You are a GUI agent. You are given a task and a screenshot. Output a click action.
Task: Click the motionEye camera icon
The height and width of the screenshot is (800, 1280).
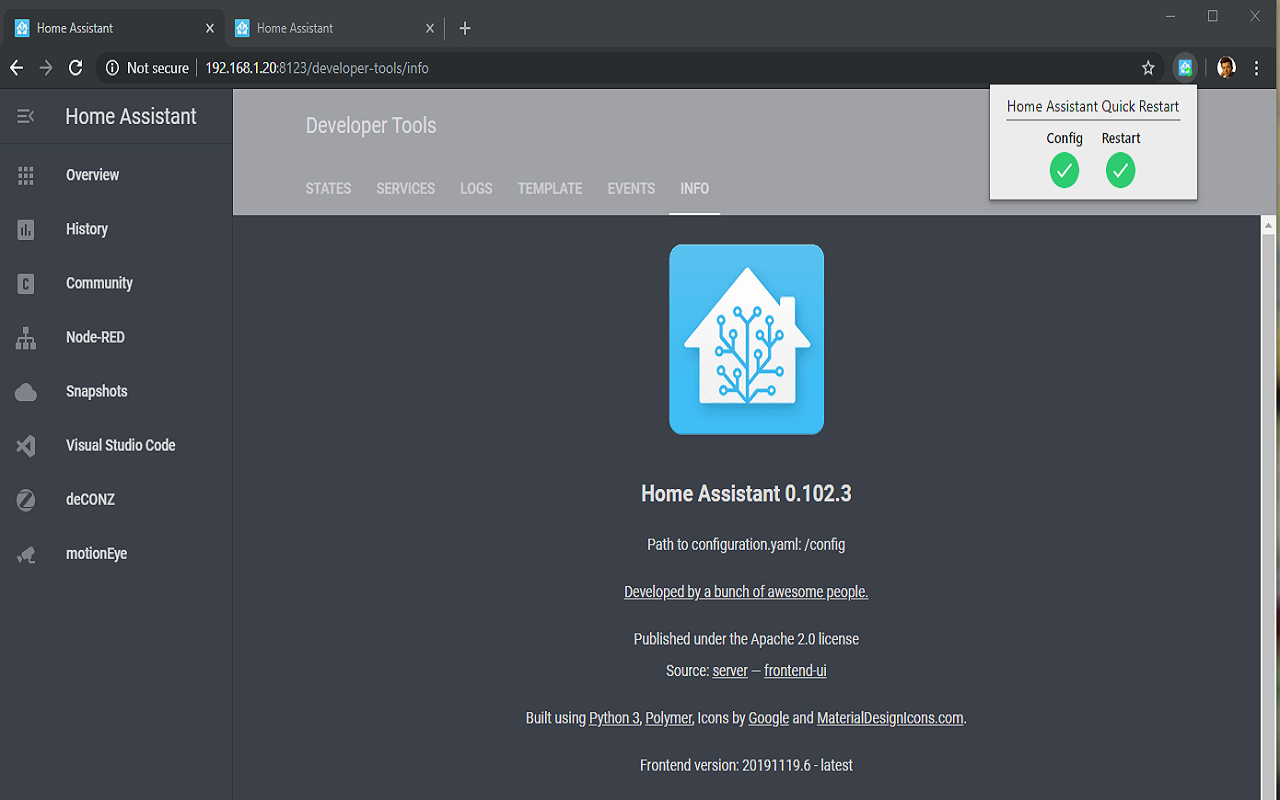tap(26, 554)
